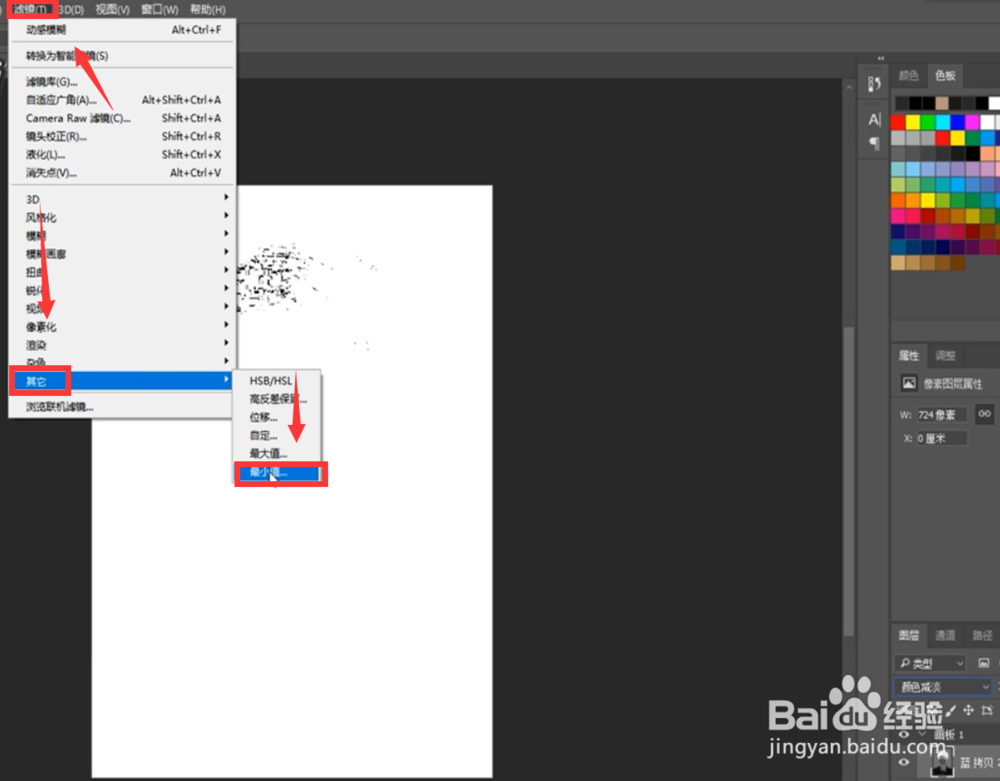The height and width of the screenshot is (781, 1000).
Task: Click the canvas vertical scrollbar
Action: [x=848, y=481]
